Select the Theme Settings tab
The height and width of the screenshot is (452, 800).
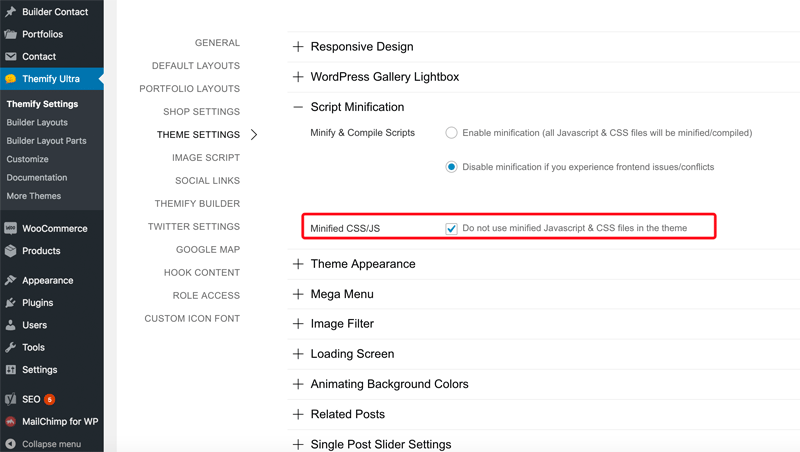(198, 135)
